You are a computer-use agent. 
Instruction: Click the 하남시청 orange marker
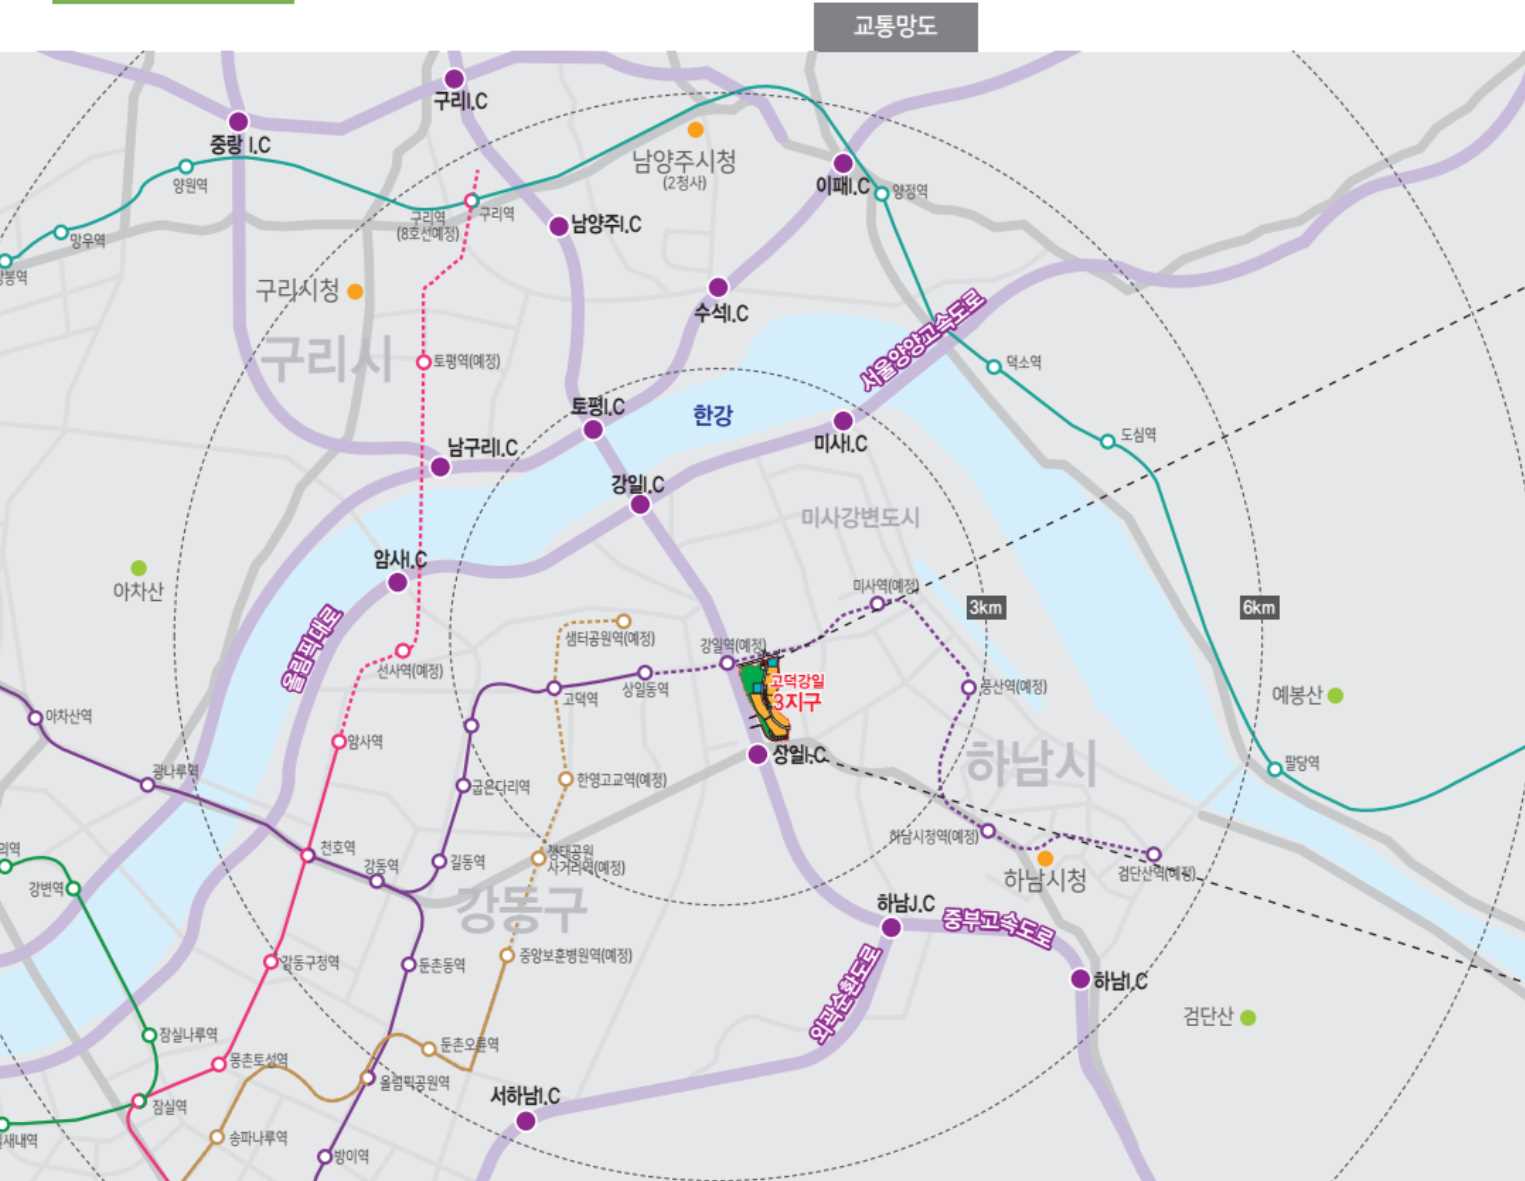[1045, 858]
